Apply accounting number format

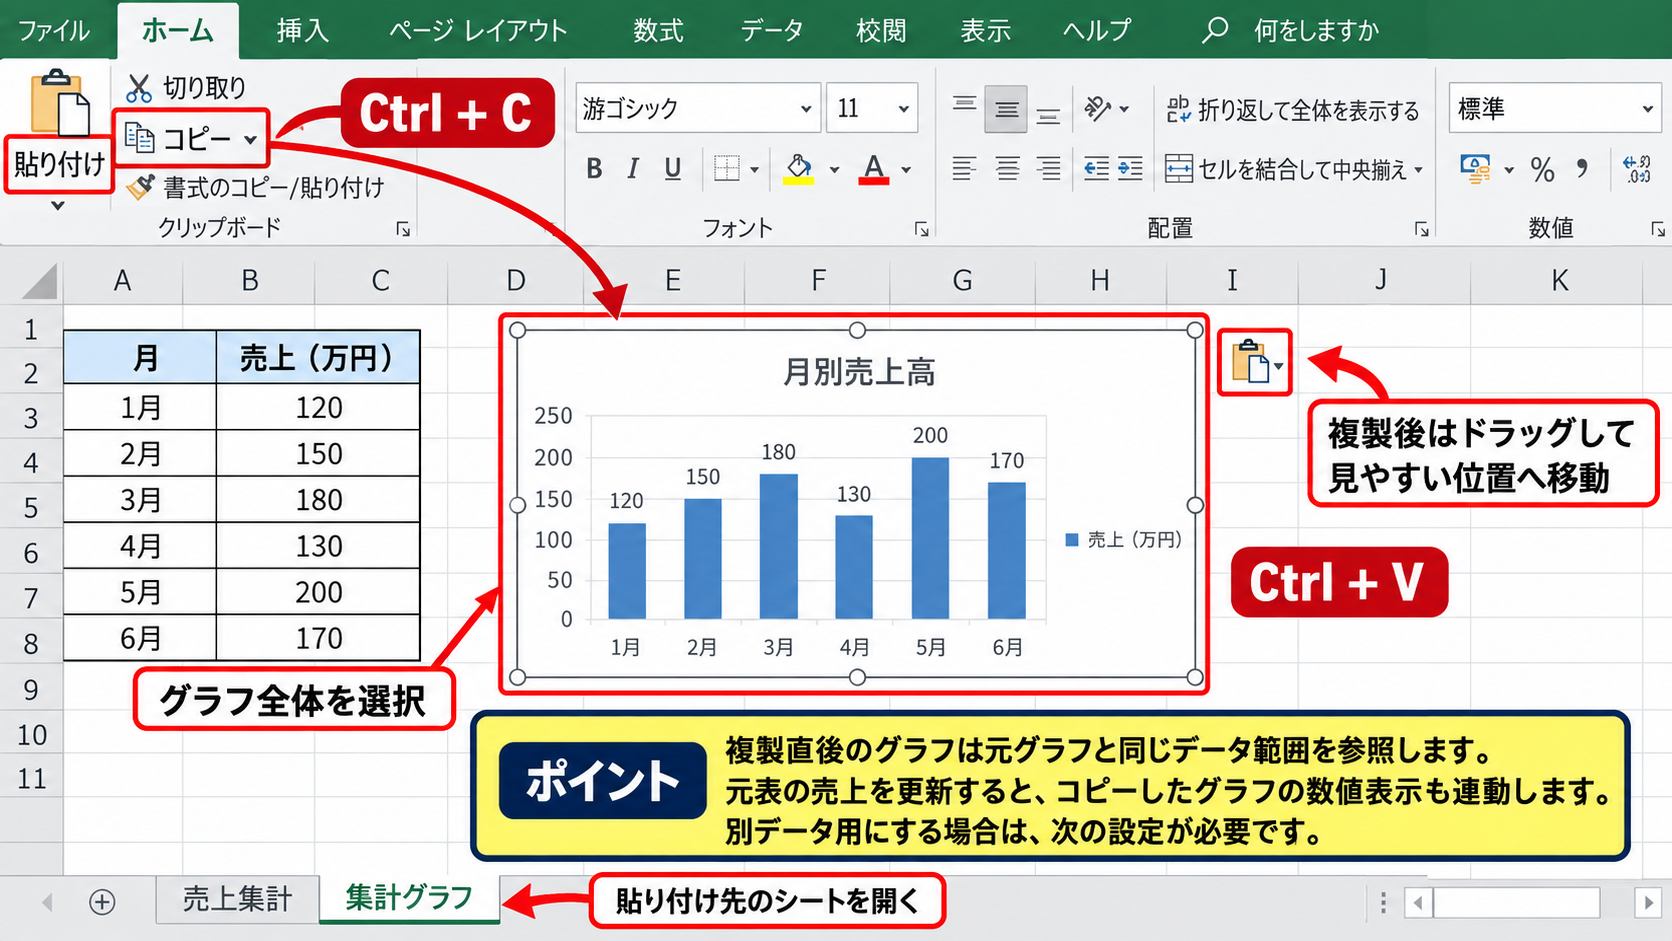[x=1475, y=169]
